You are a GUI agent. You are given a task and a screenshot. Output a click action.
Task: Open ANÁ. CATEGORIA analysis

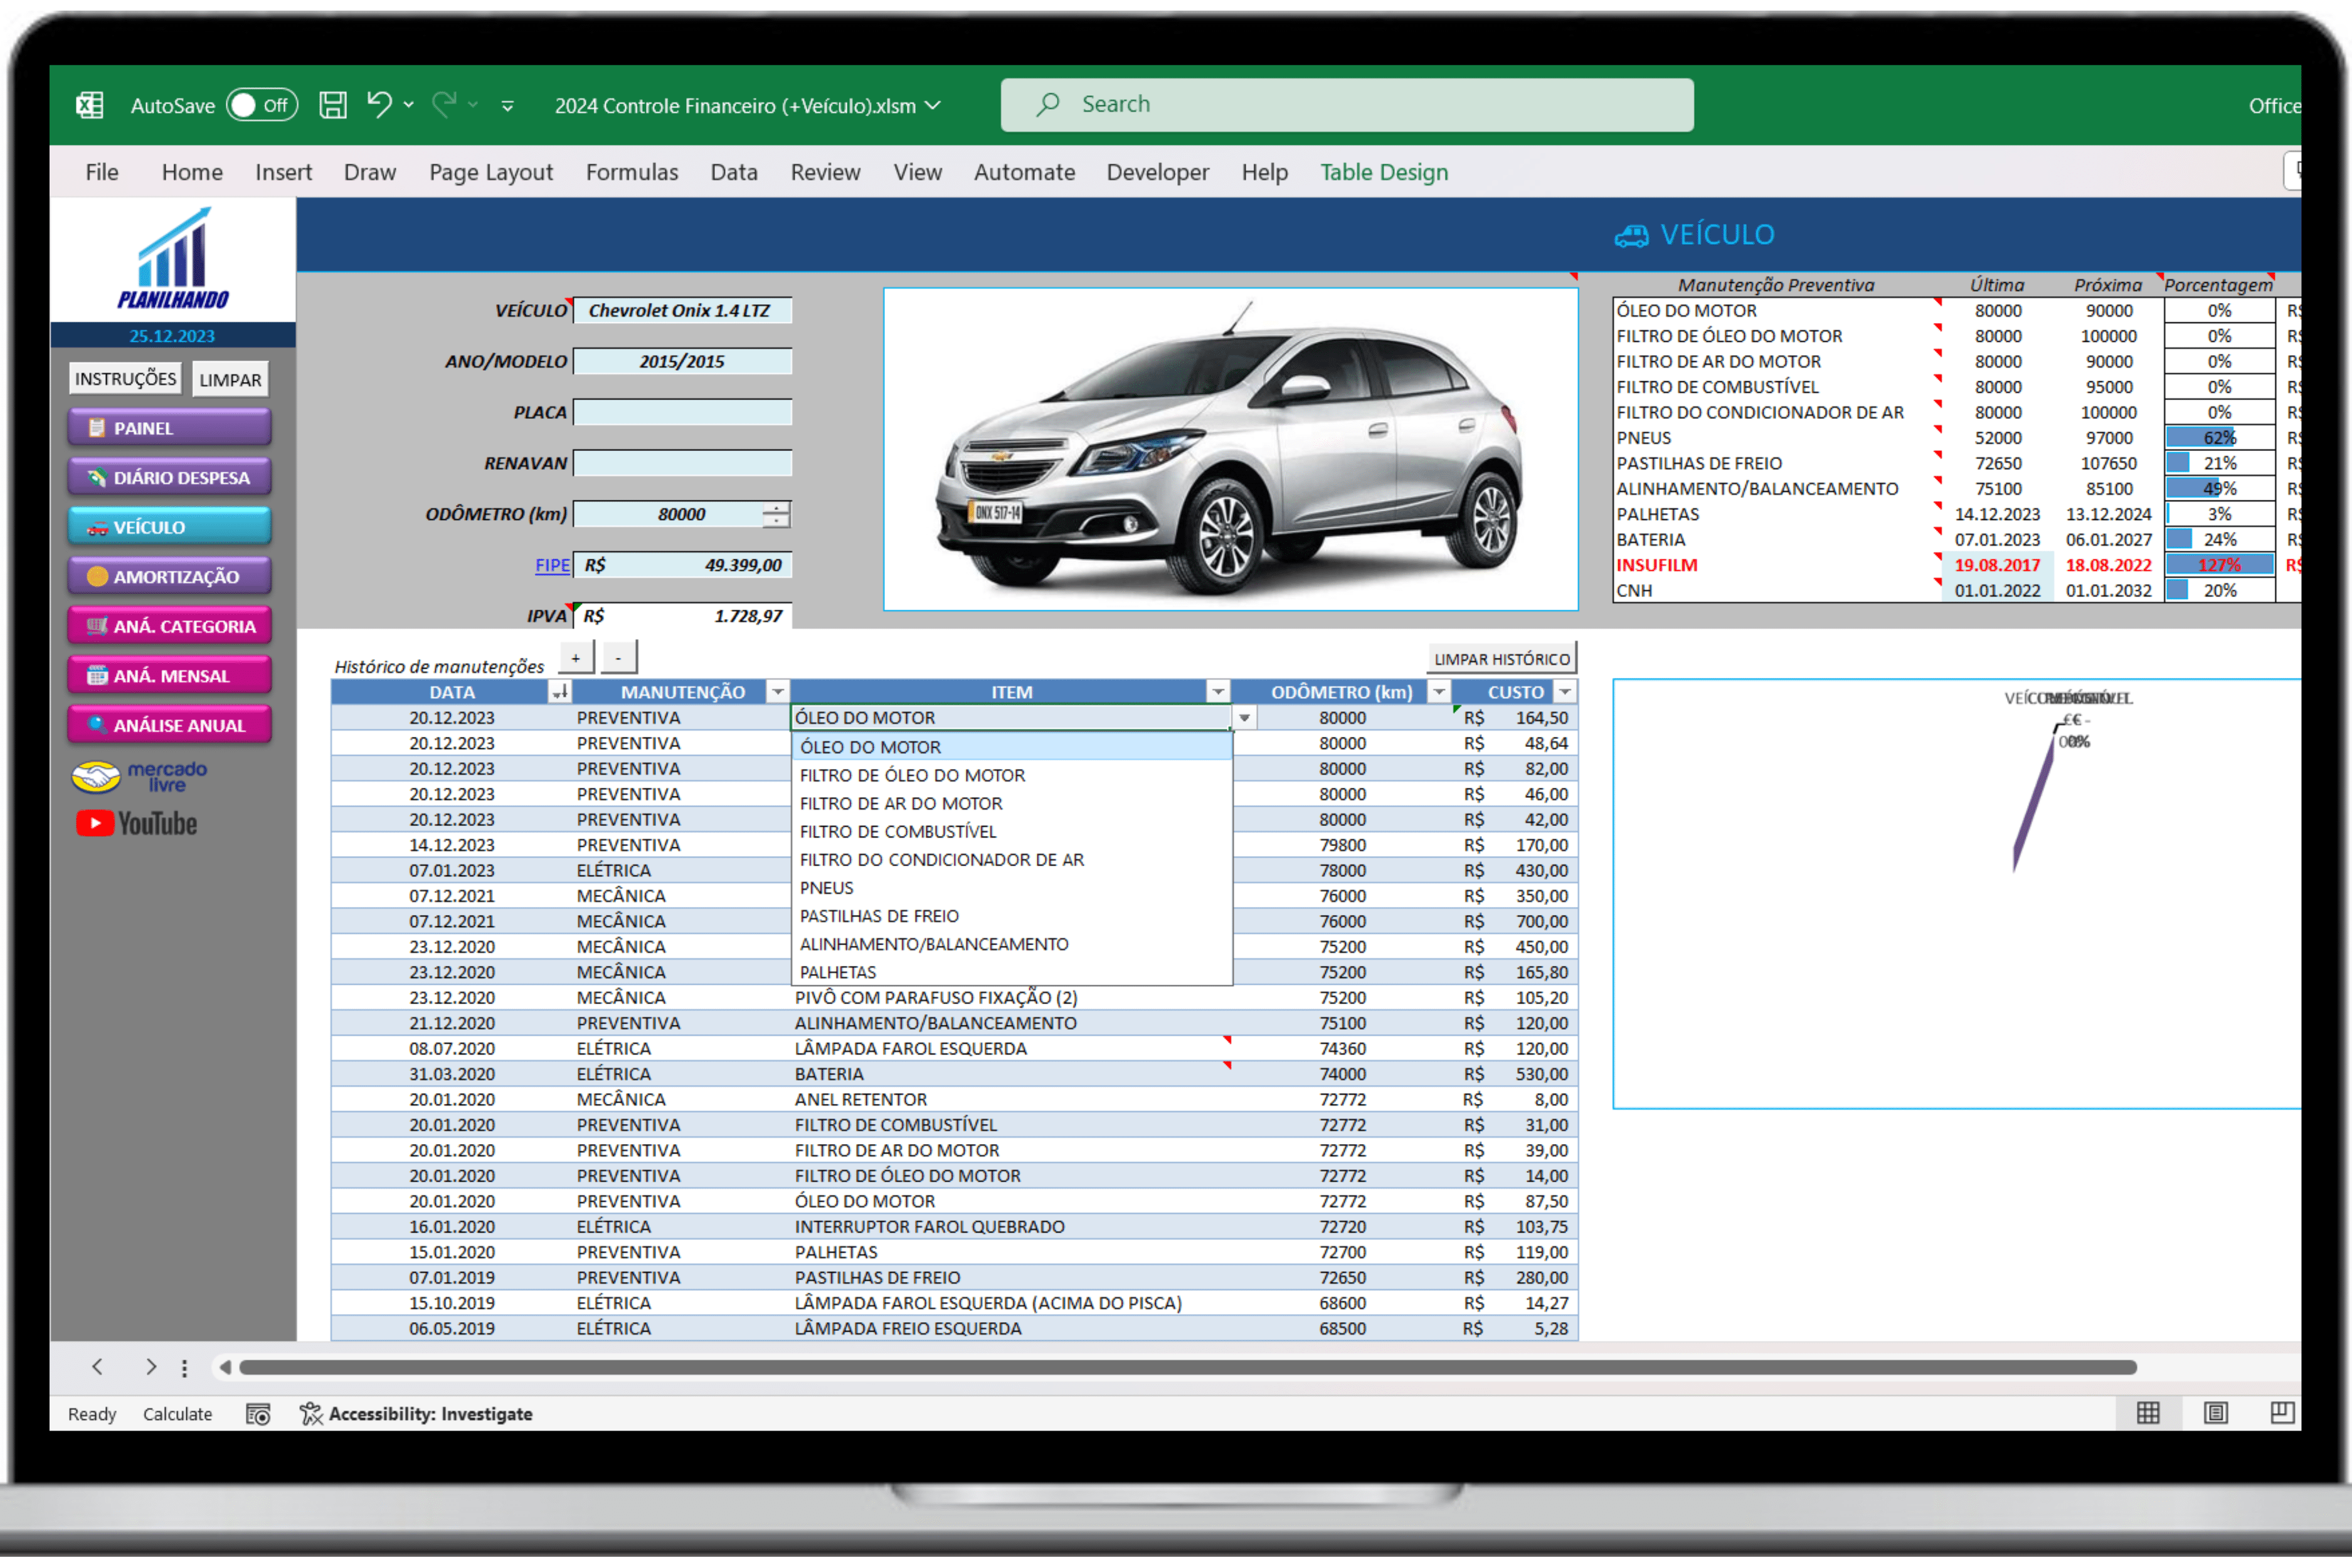click(170, 626)
